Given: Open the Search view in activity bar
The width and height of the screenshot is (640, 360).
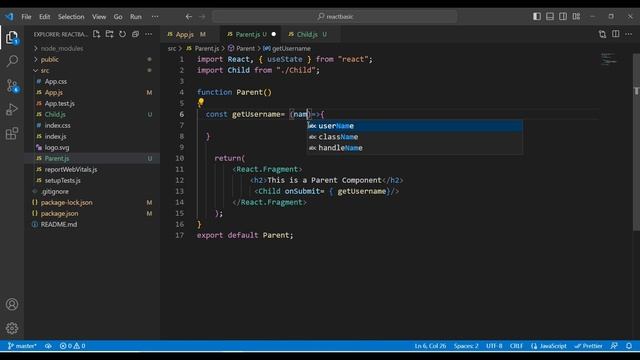Looking at the screenshot, I should point(12,61).
